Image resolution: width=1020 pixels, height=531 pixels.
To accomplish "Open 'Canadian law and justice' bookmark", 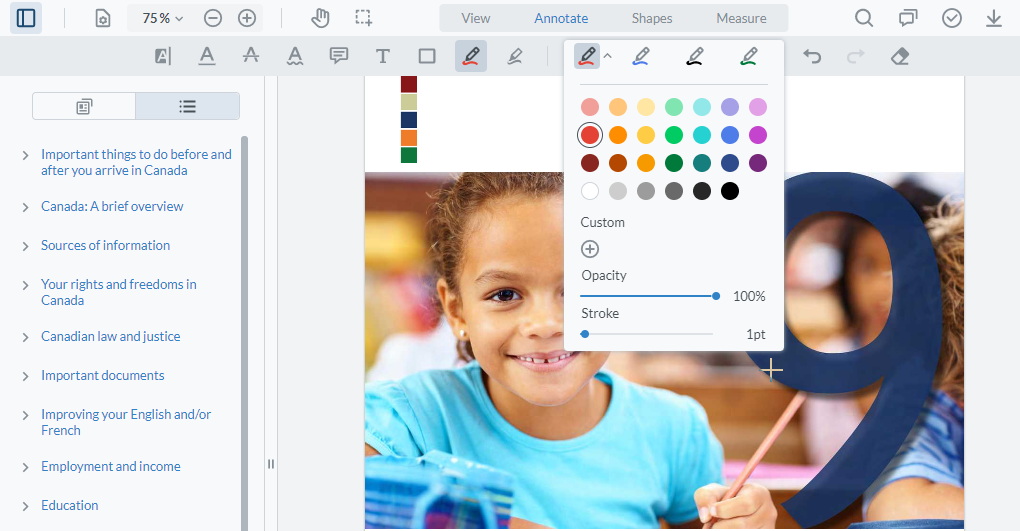I will [x=111, y=336].
